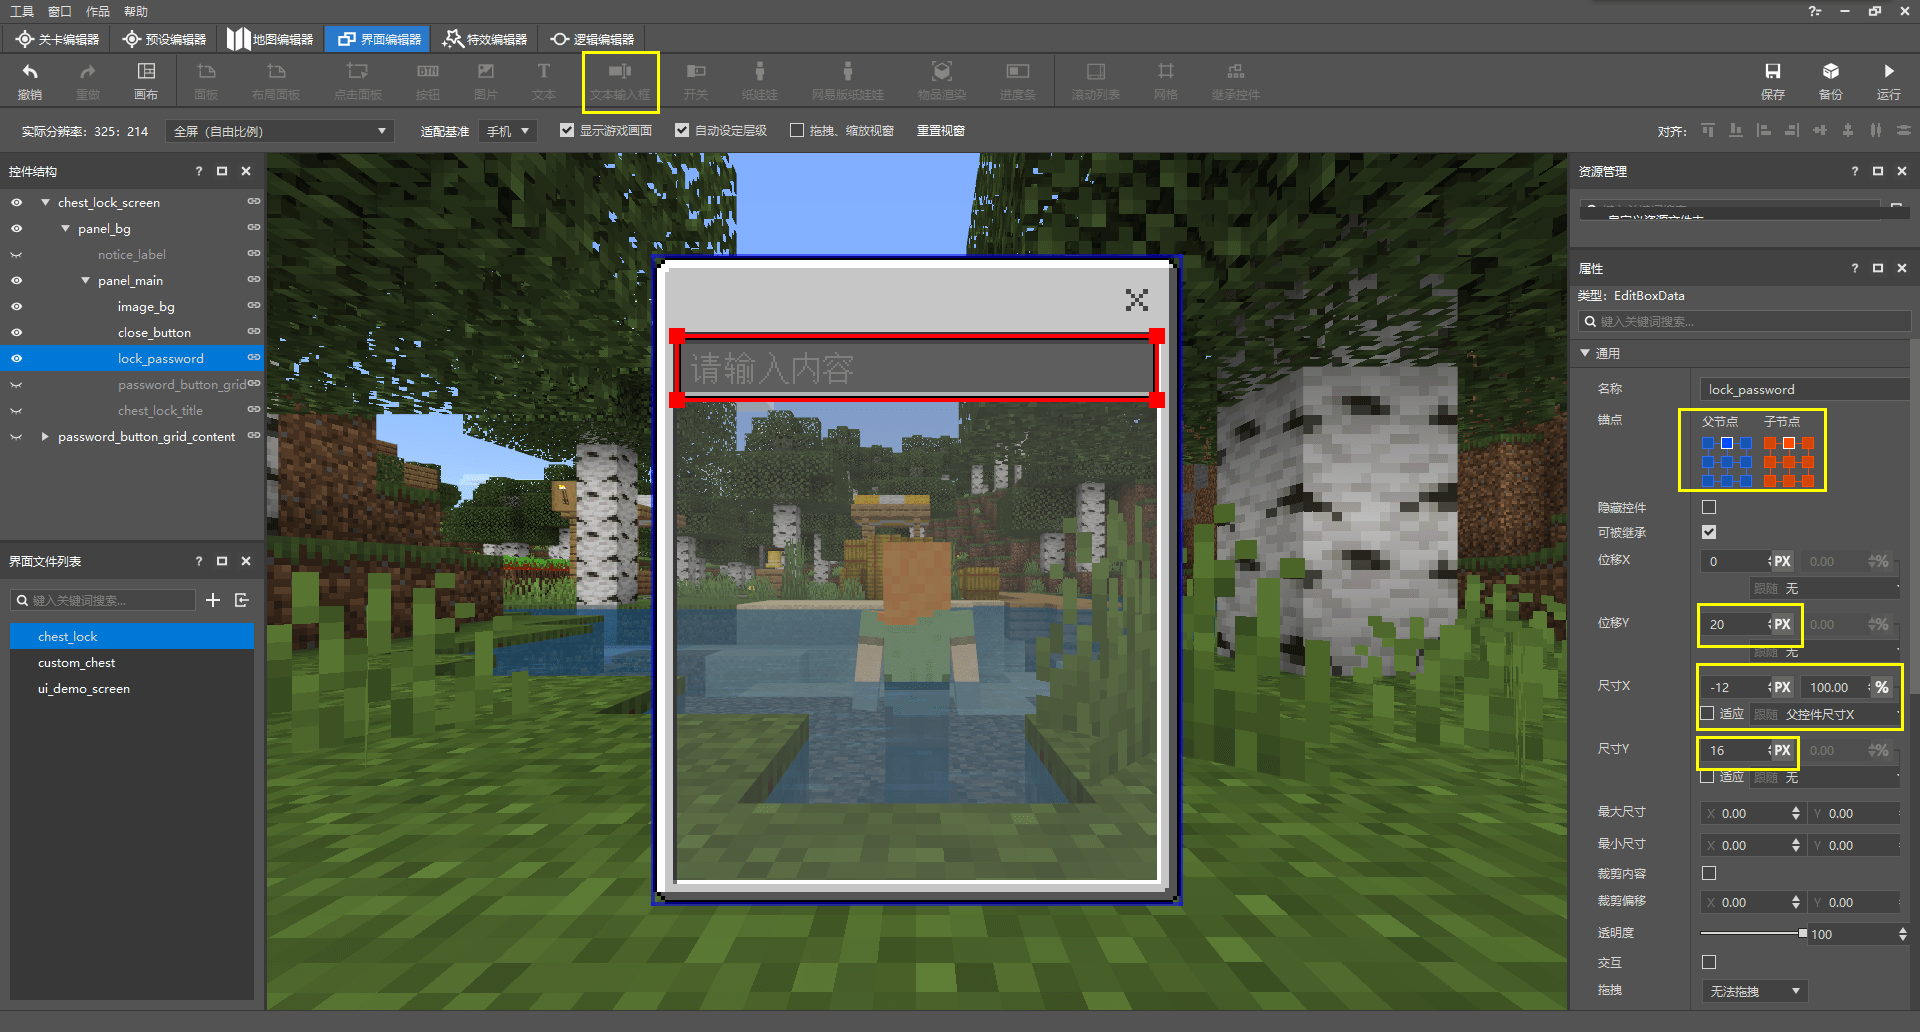Click the add-file plus icon in 界面文件列表
This screenshot has width=1920, height=1032.
(213, 600)
